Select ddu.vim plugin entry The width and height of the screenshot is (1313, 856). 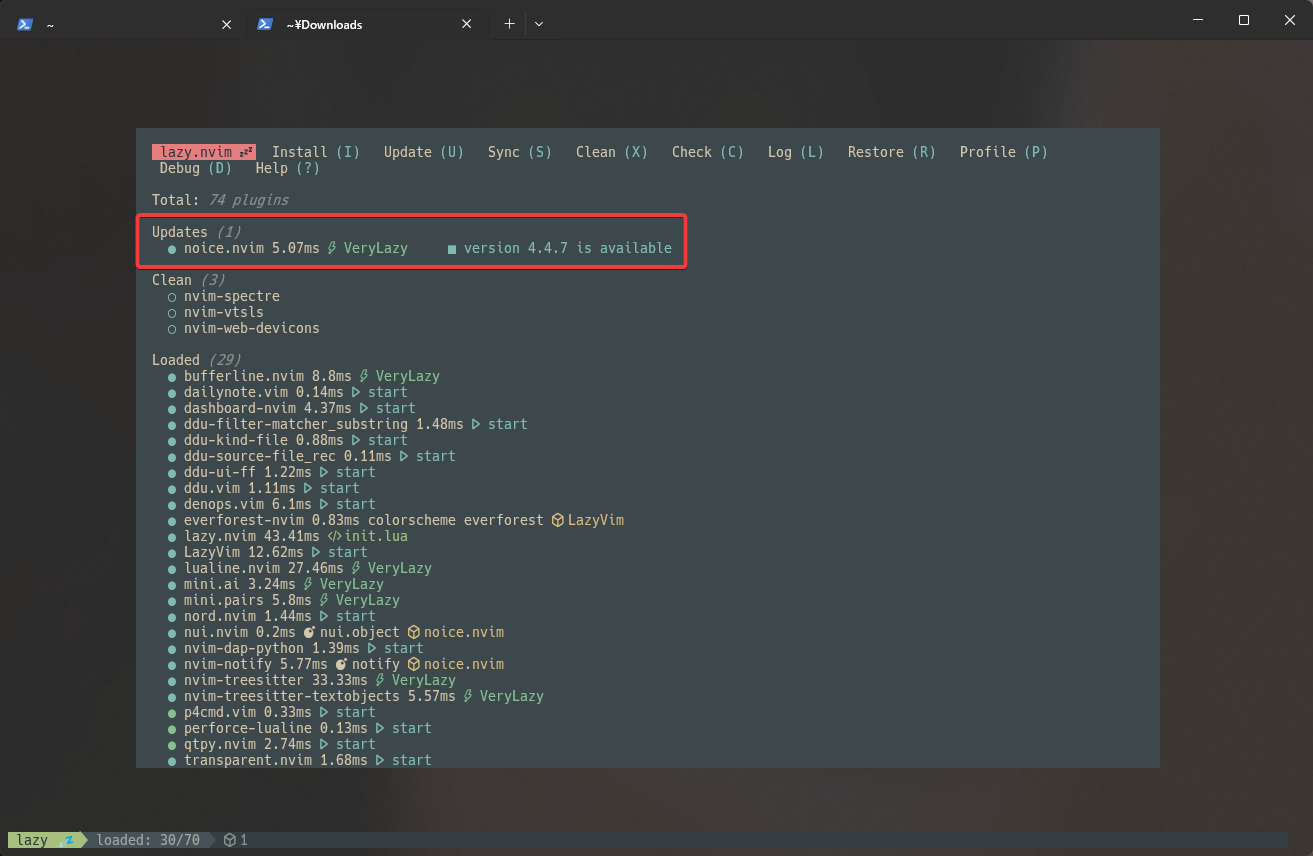[x=212, y=488]
